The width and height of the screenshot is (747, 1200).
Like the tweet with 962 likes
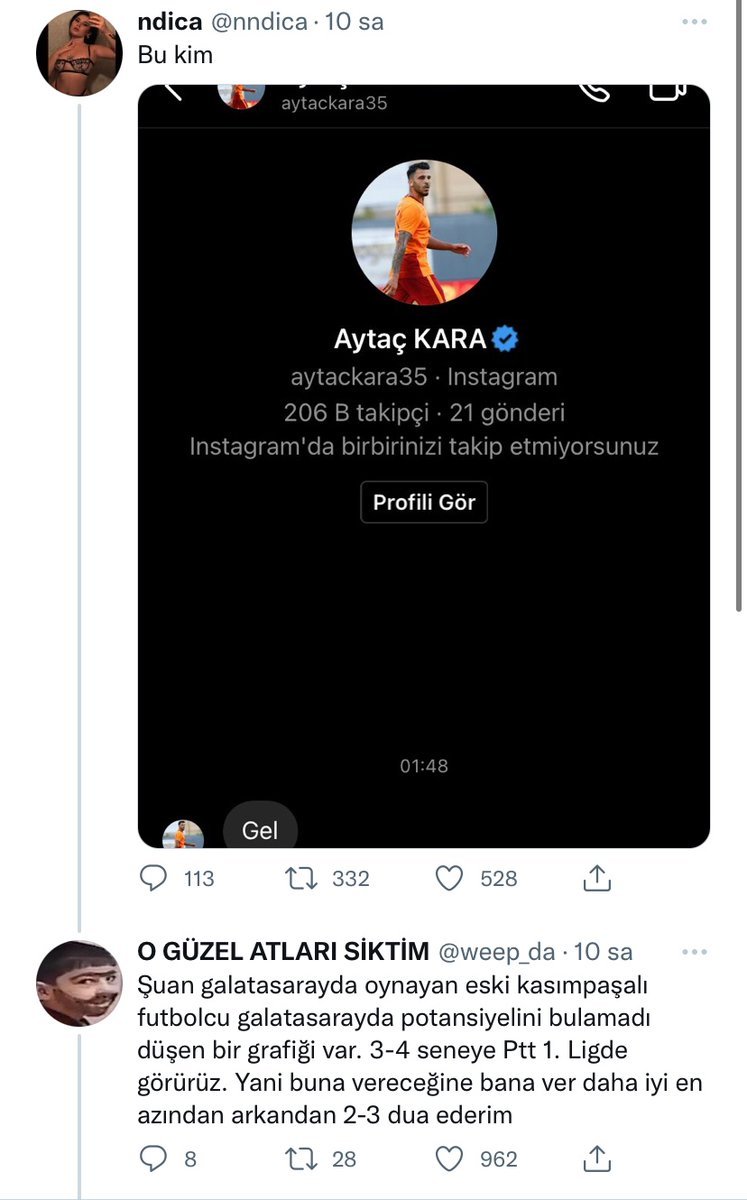(x=451, y=1159)
